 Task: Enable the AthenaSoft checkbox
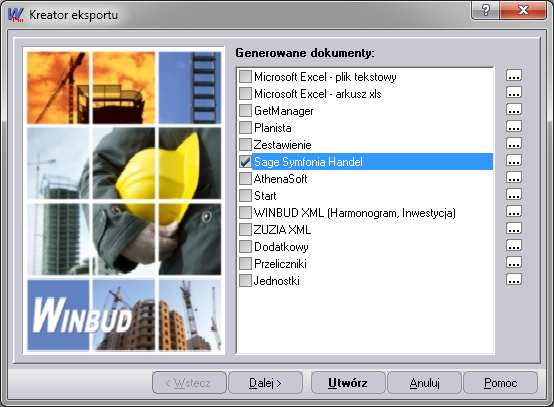coord(245,178)
